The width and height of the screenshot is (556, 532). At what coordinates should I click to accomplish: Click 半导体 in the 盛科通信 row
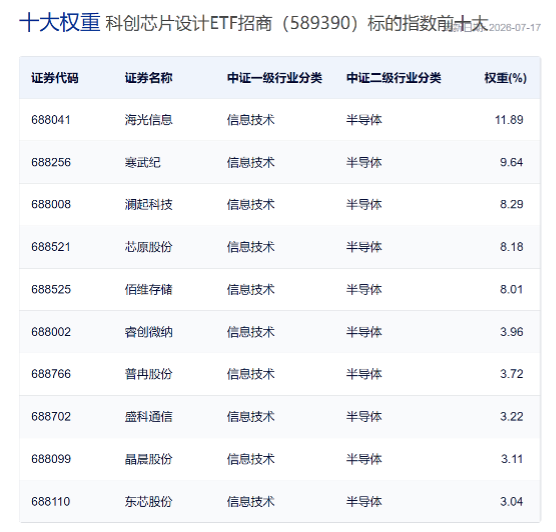[x=364, y=416]
